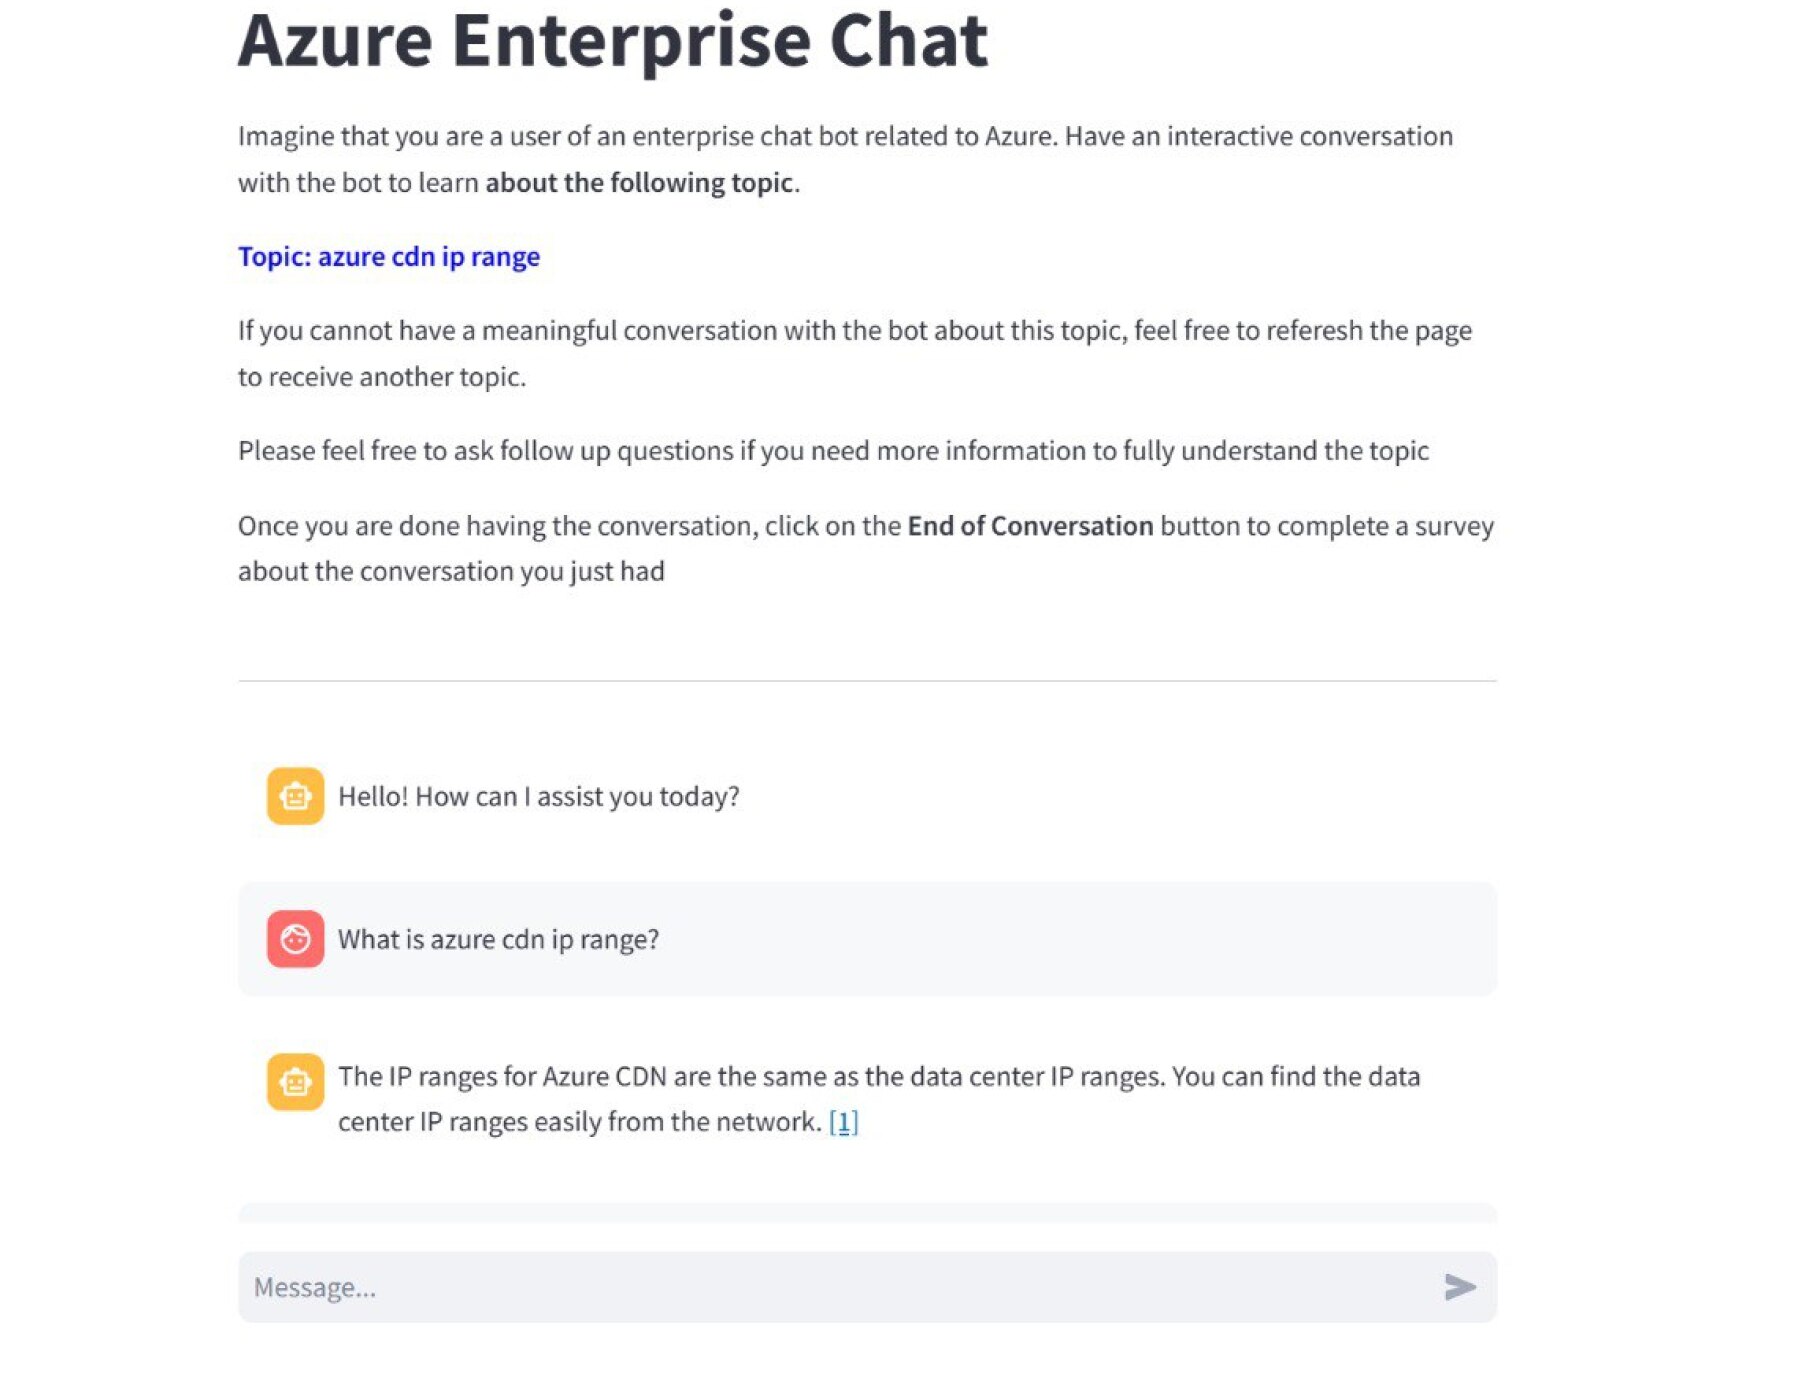Click the horizontal divider above the chat
The width and height of the screenshot is (1794, 1392).
pos(867,681)
